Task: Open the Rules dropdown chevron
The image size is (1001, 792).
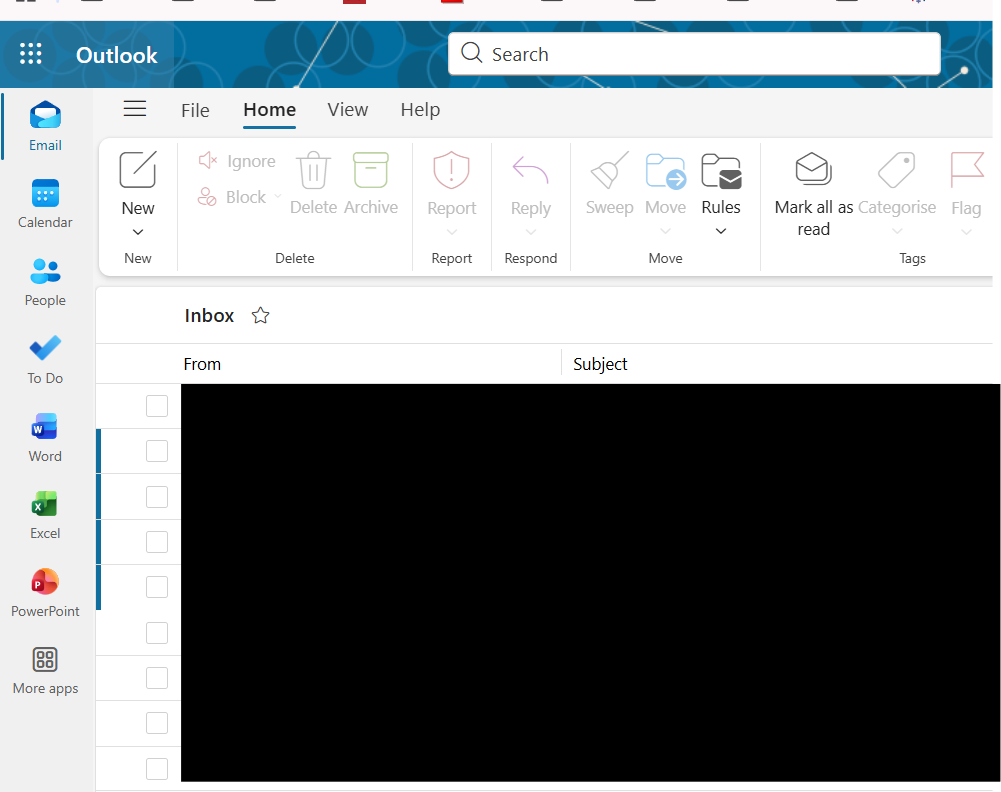Action: (720, 231)
